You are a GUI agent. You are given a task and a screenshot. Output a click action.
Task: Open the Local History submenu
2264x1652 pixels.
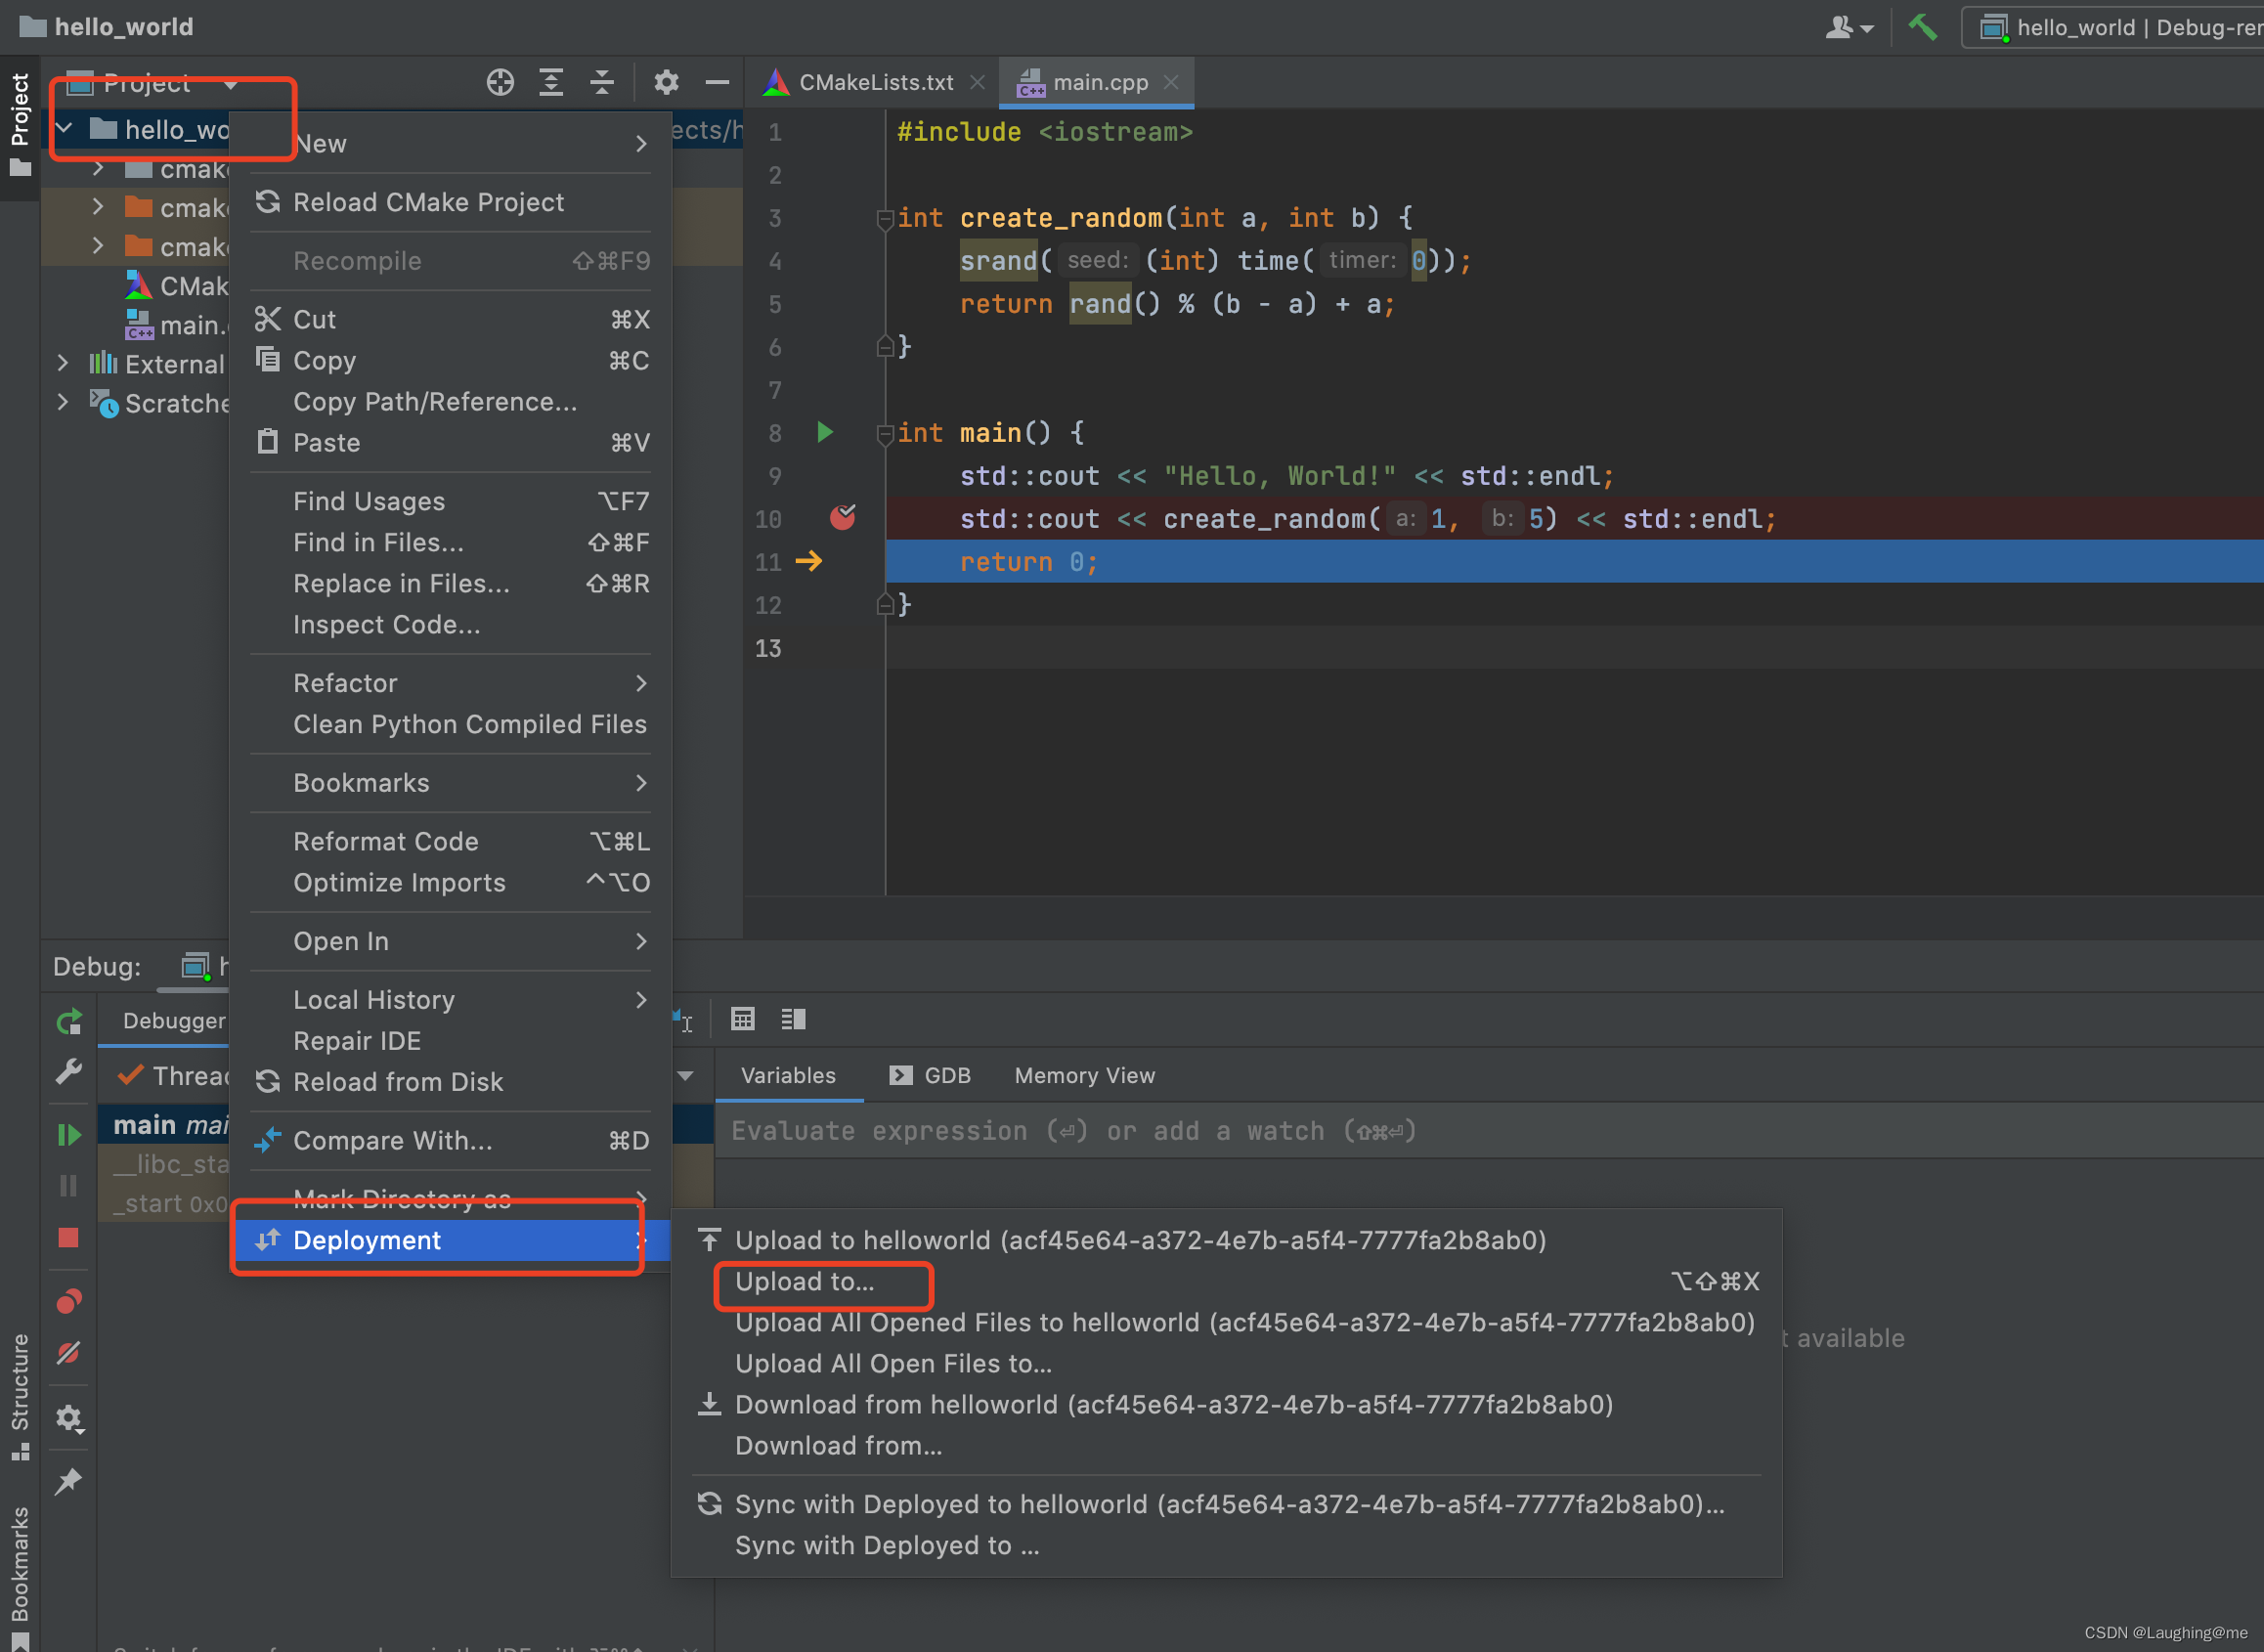pos(450,1000)
